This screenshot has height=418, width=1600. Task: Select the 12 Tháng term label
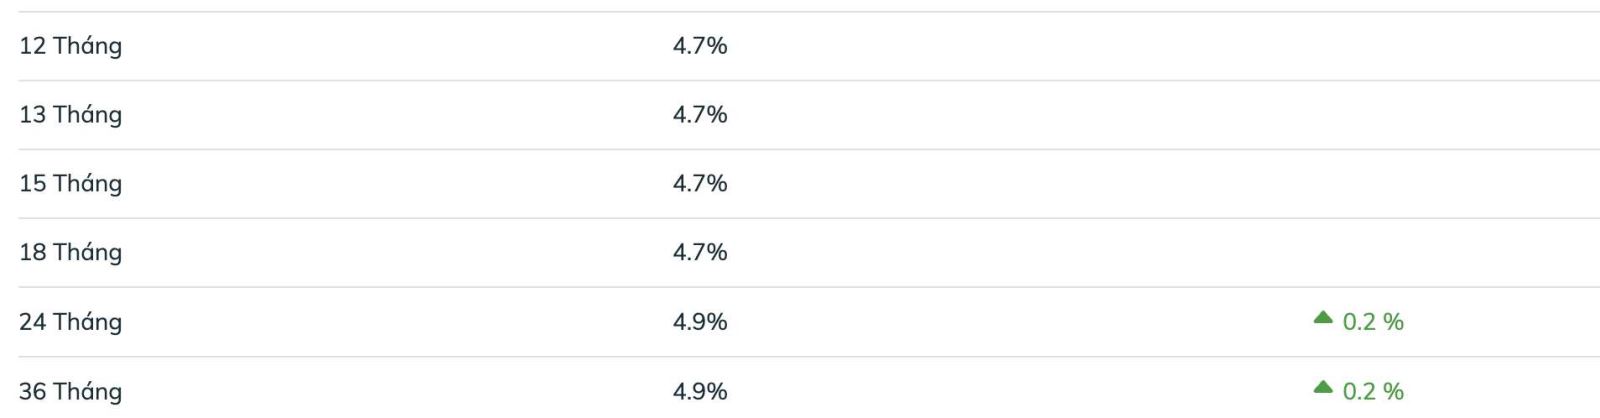tap(71, 46)
